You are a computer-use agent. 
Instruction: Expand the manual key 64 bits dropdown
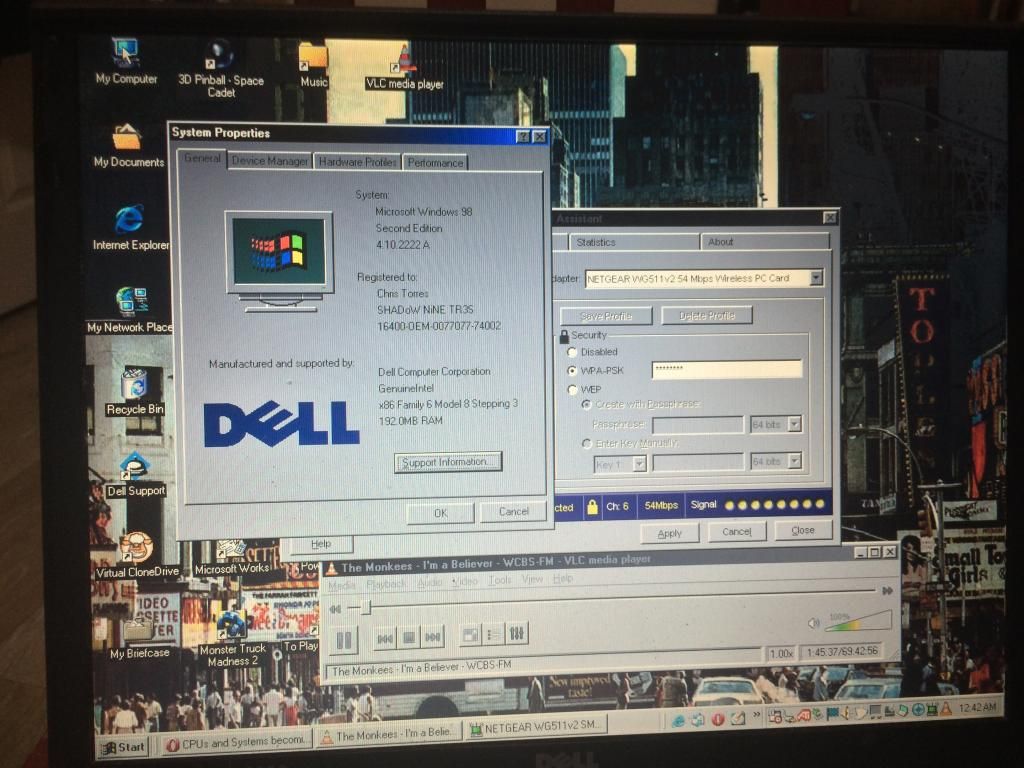point(794,461)
